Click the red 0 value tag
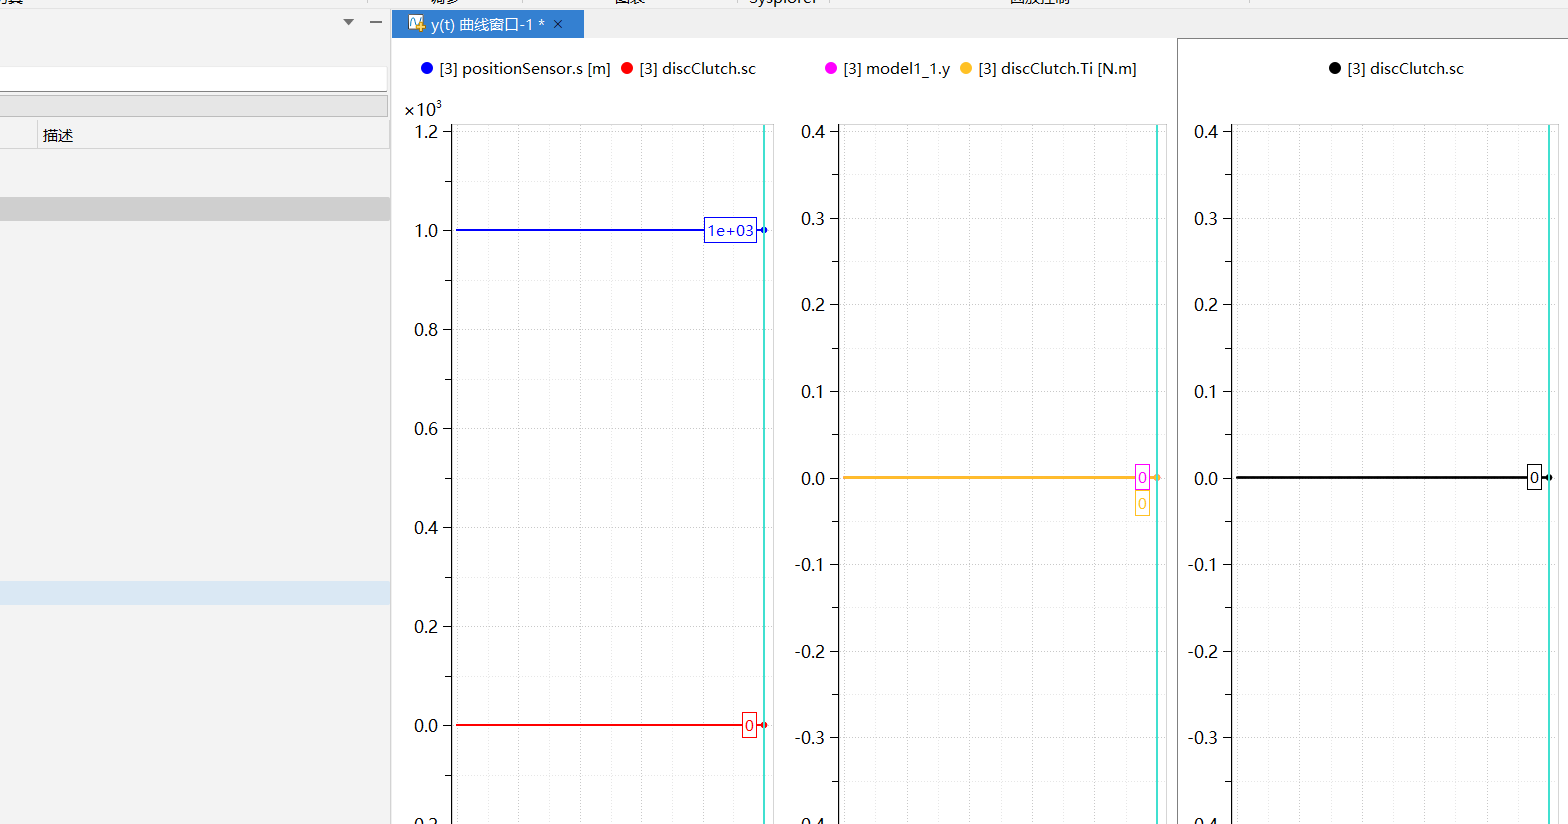Viewport: 1568px width, 824px height. pos(749,725)
